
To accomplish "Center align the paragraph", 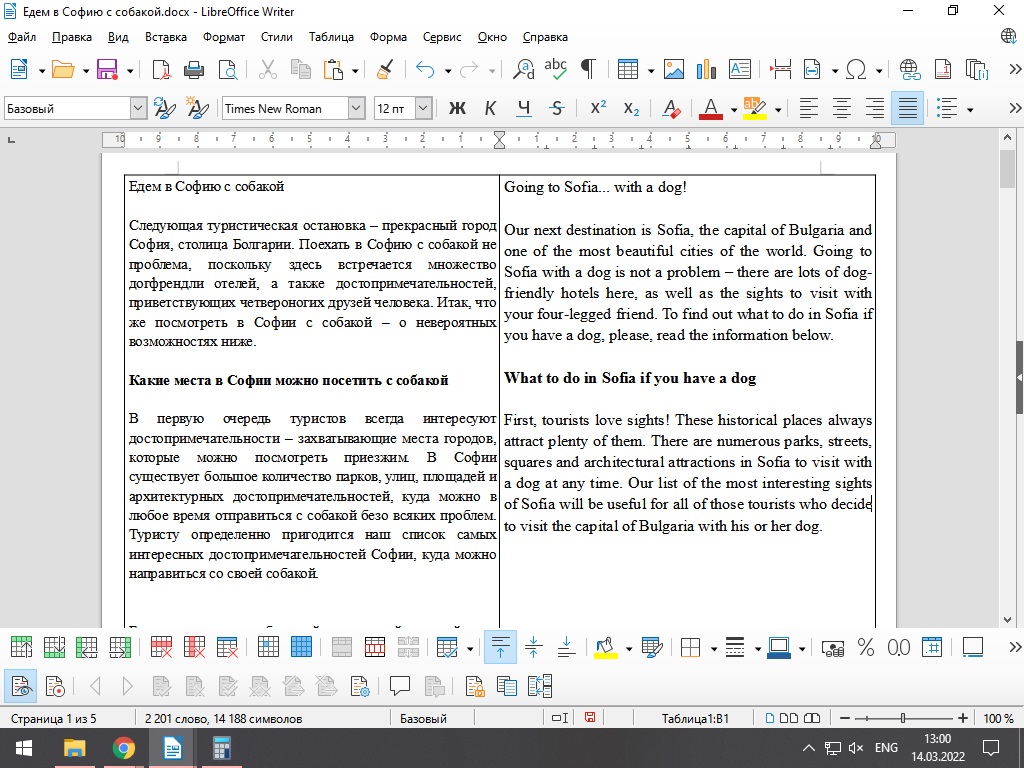I will click(842, 108).
